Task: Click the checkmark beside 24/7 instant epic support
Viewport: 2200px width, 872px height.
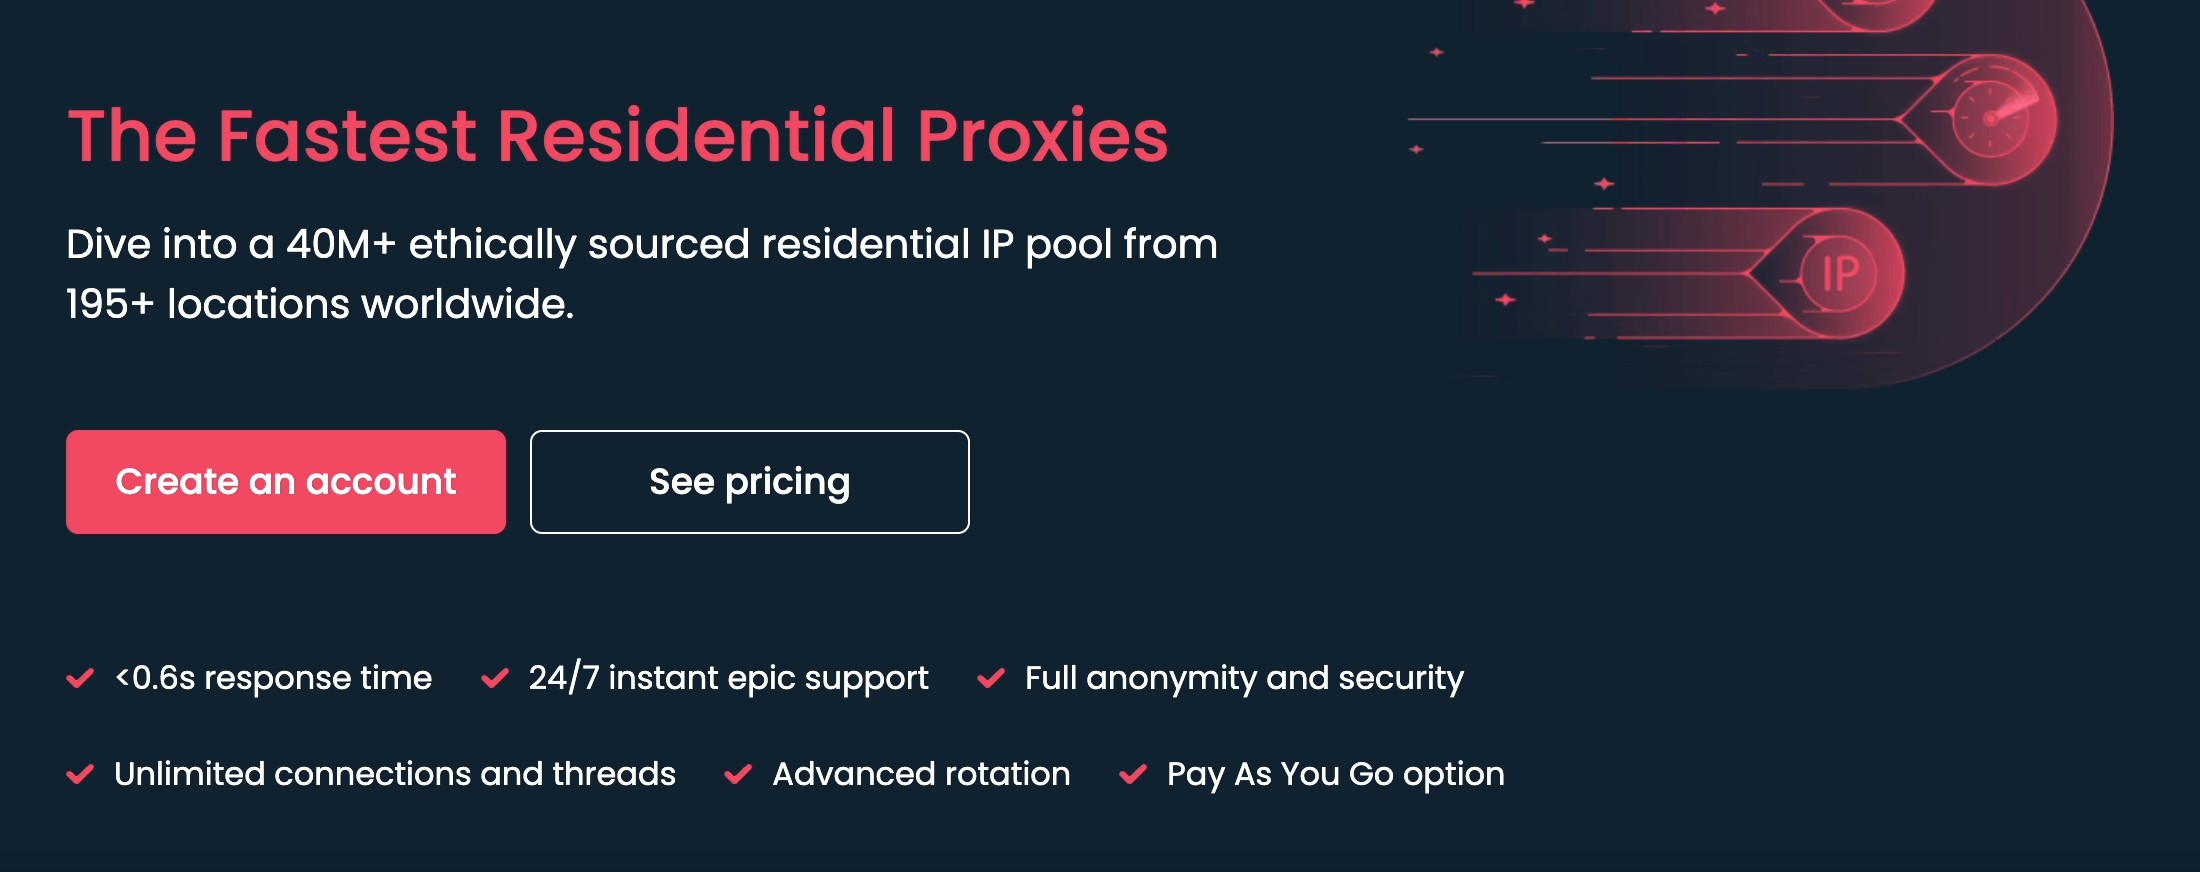Action: (x=494, y=678)
